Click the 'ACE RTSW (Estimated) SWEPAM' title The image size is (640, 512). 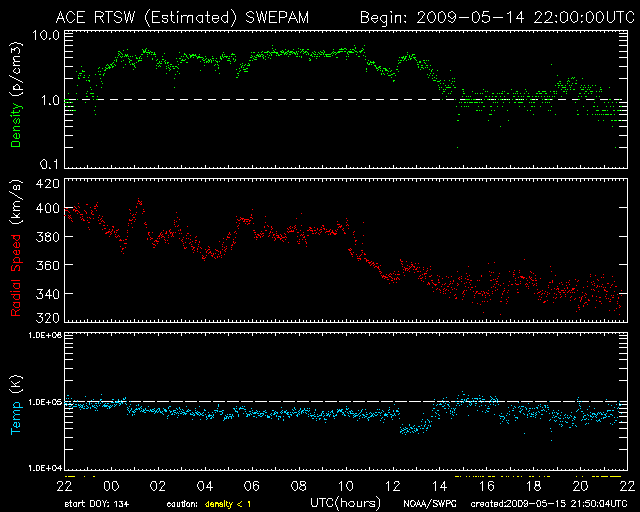click(x=182, y=18)
